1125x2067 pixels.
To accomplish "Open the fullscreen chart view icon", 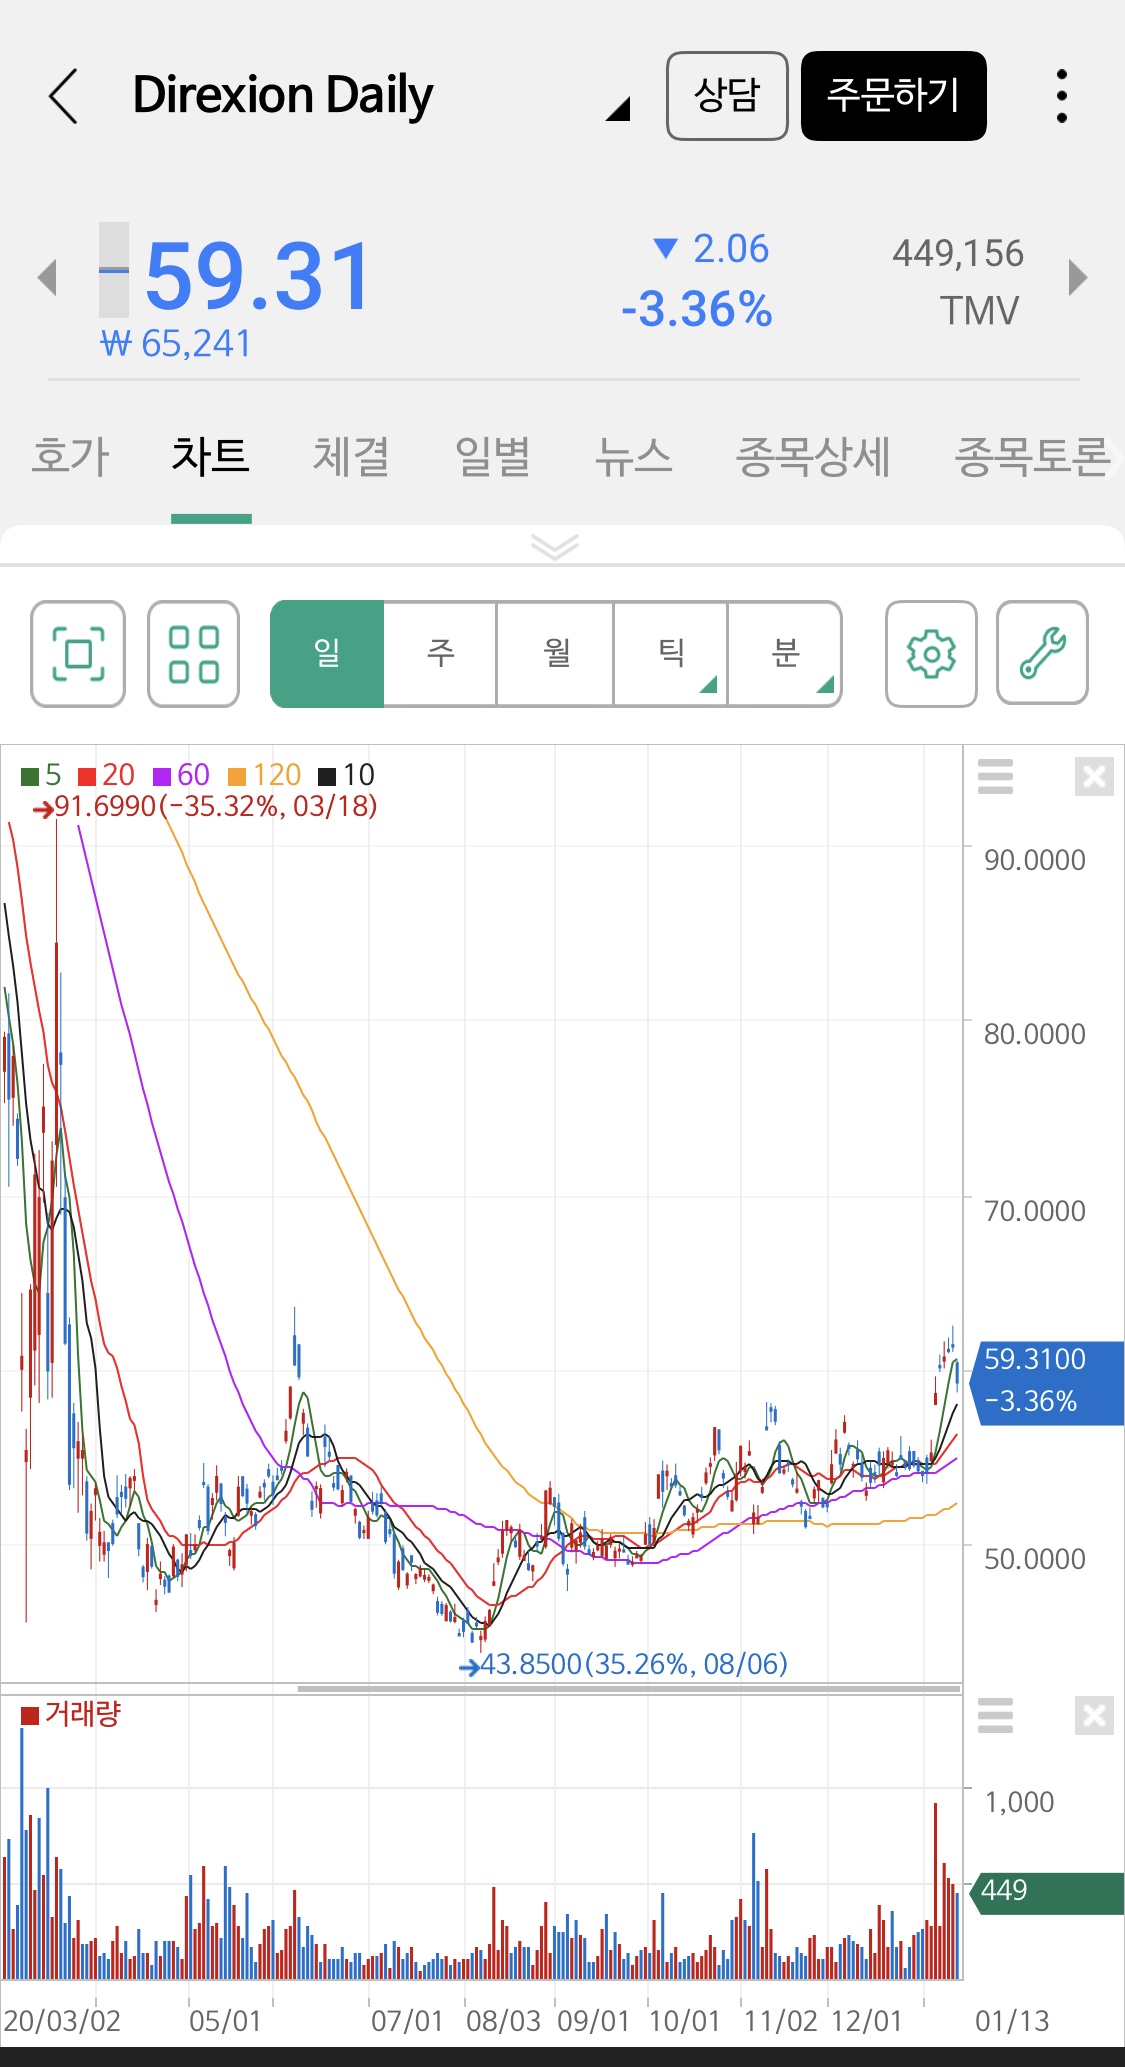I will pos(78,654).
